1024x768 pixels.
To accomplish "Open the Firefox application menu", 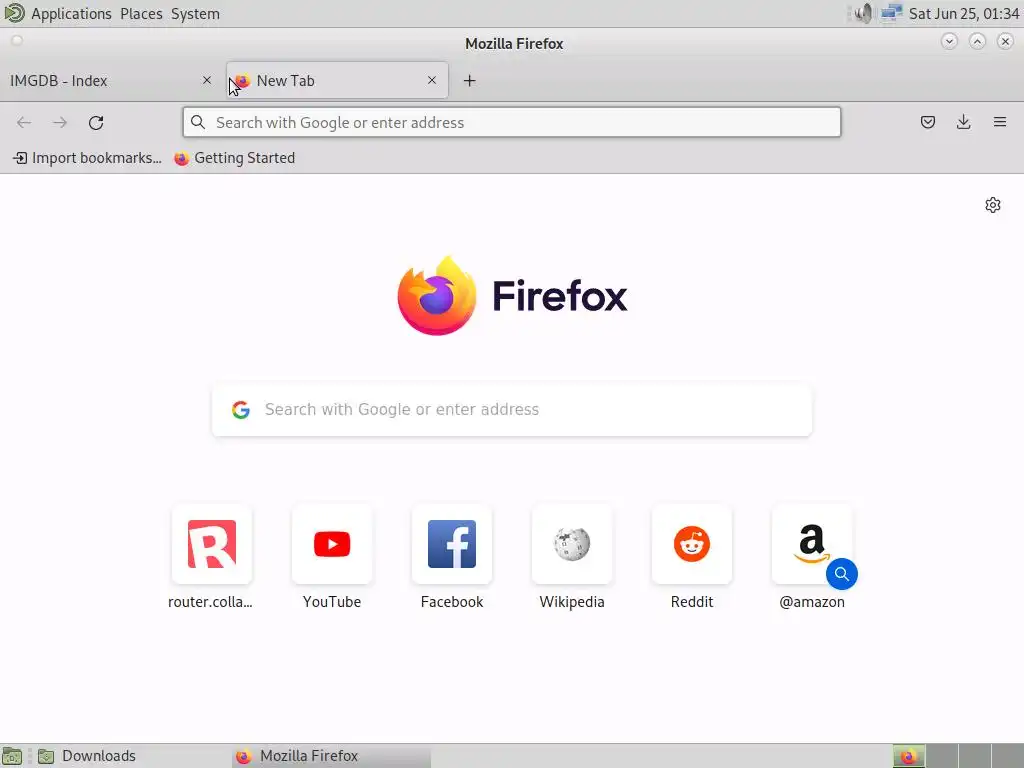I will (999, 122).
